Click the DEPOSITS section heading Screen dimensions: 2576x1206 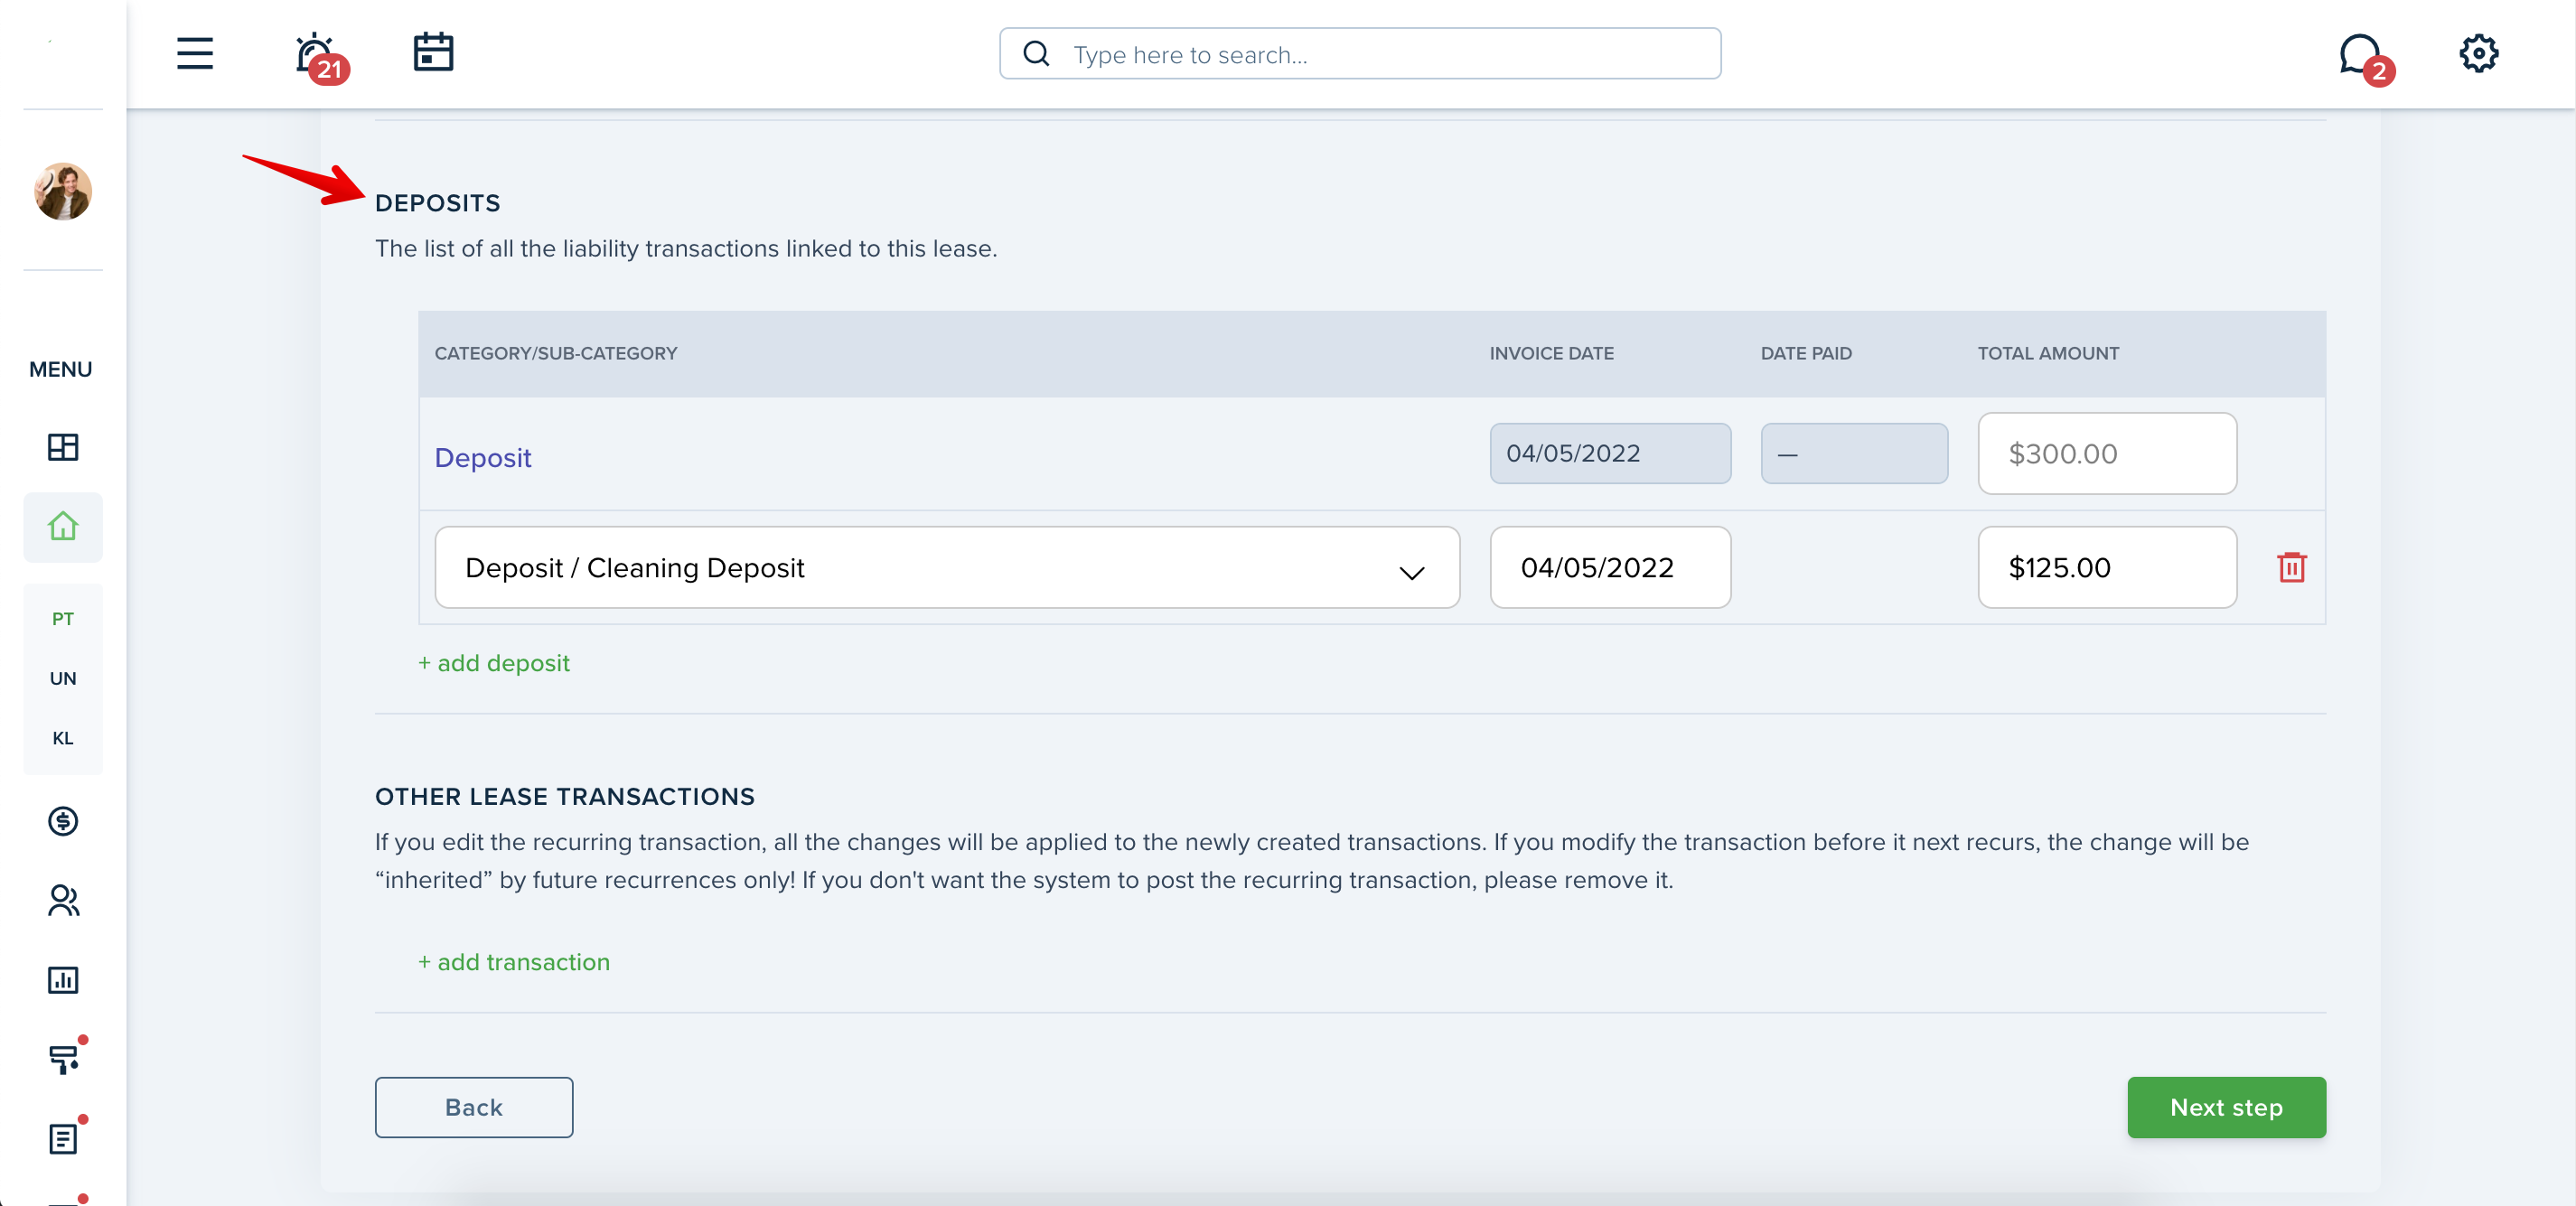click(438, 203)
